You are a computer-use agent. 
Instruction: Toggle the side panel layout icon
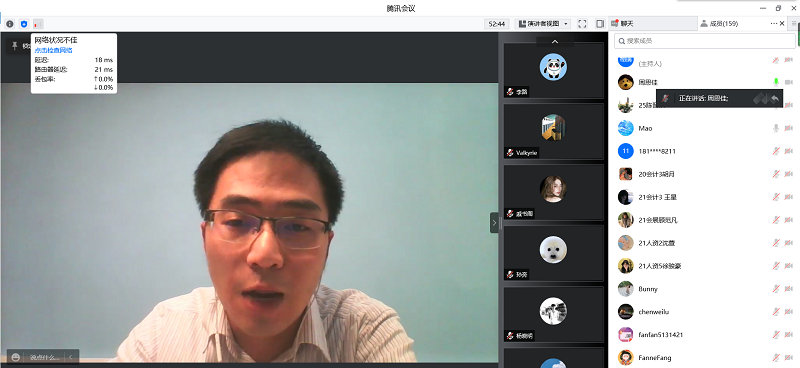point(600,23)
